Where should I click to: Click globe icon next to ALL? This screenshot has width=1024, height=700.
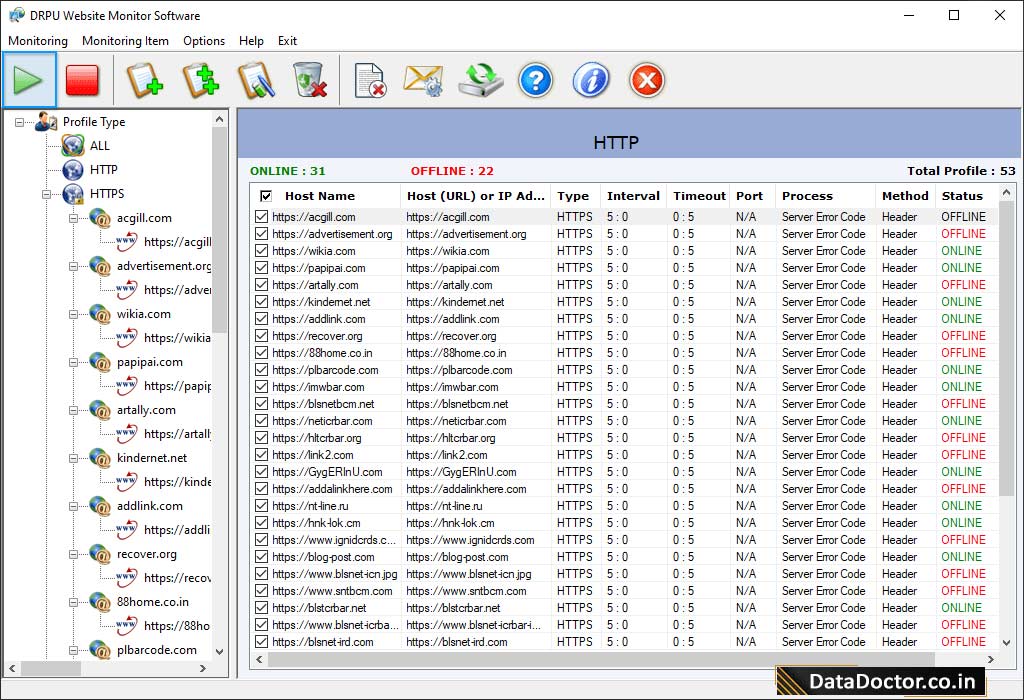[x=73, y=146]
